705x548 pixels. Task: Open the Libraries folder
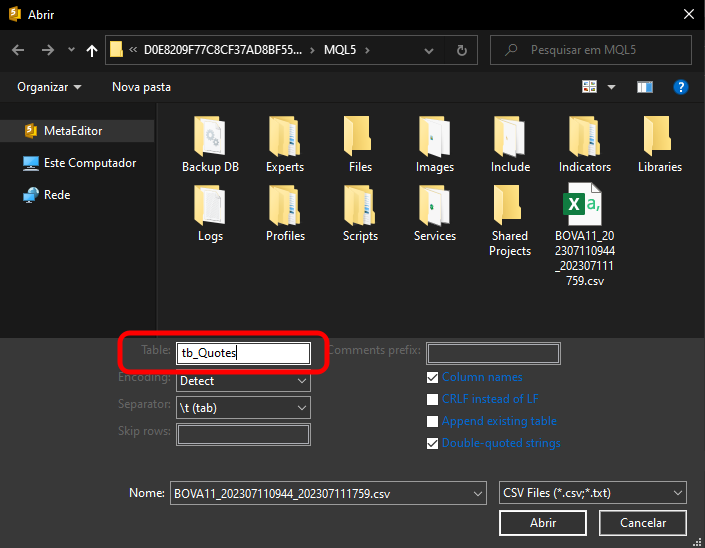659,144
